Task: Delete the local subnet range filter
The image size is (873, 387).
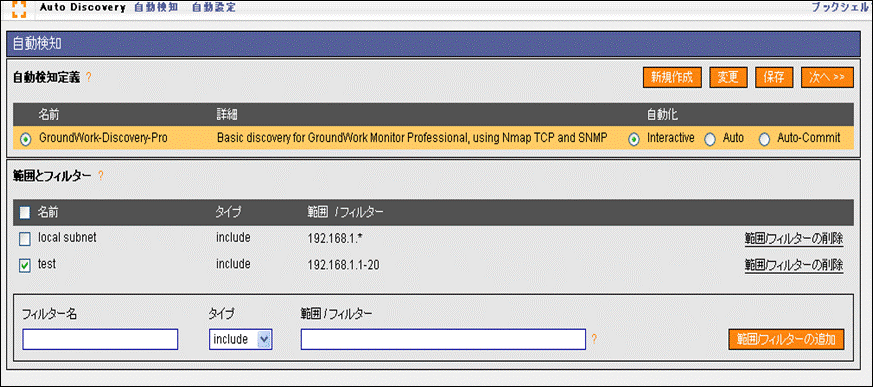Action: pos(793,239)
